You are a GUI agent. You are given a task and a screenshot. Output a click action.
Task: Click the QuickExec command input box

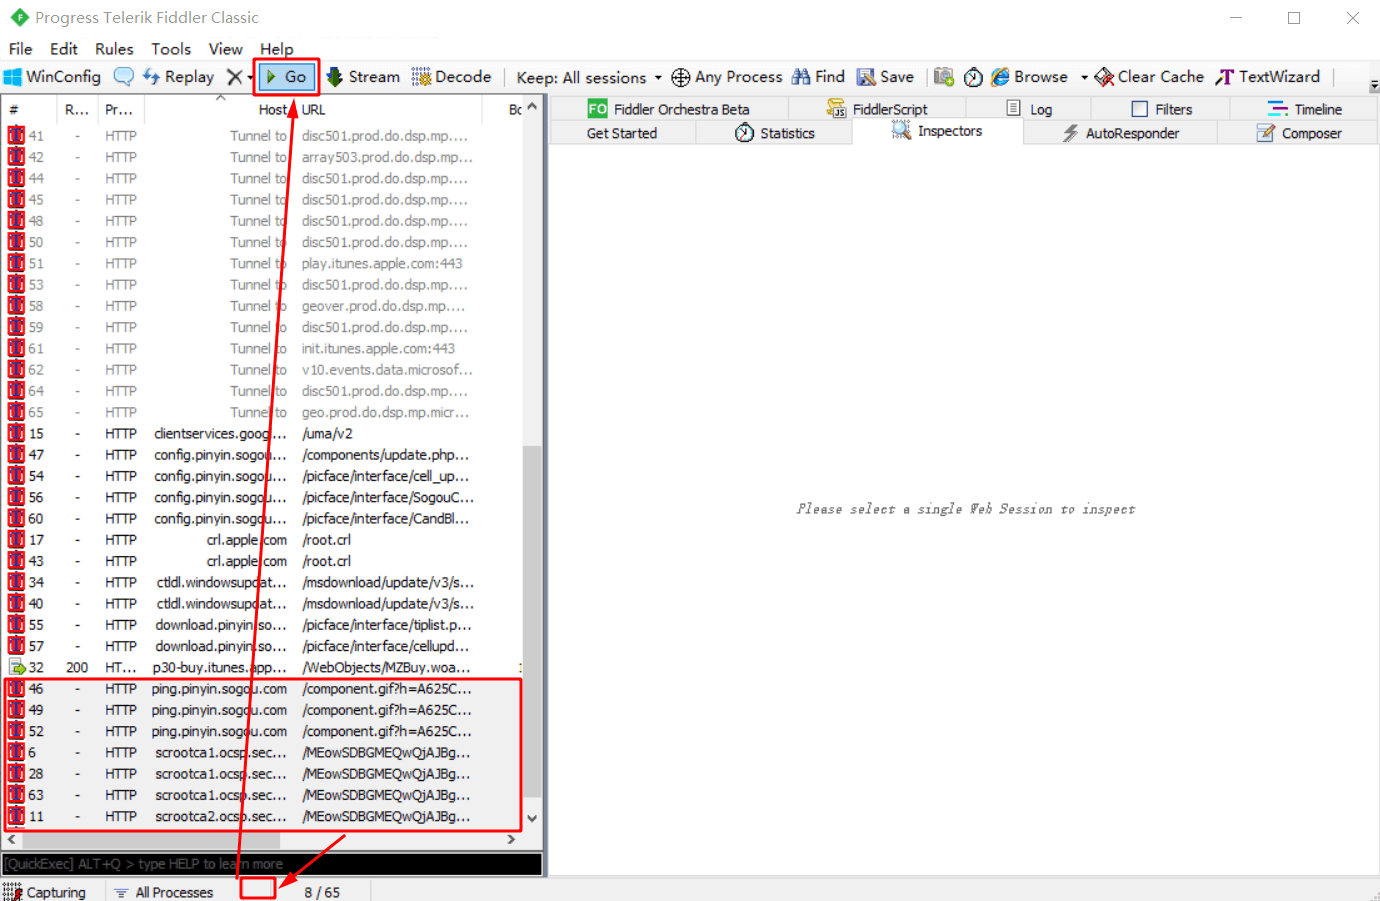(272, 864)
